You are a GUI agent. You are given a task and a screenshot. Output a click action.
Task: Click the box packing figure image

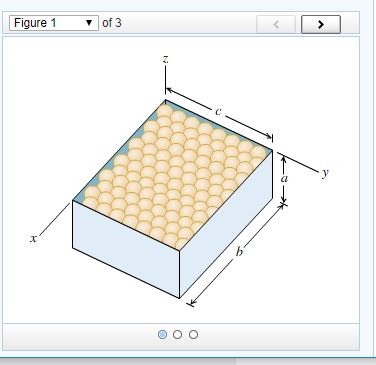[x=180, y=182]
